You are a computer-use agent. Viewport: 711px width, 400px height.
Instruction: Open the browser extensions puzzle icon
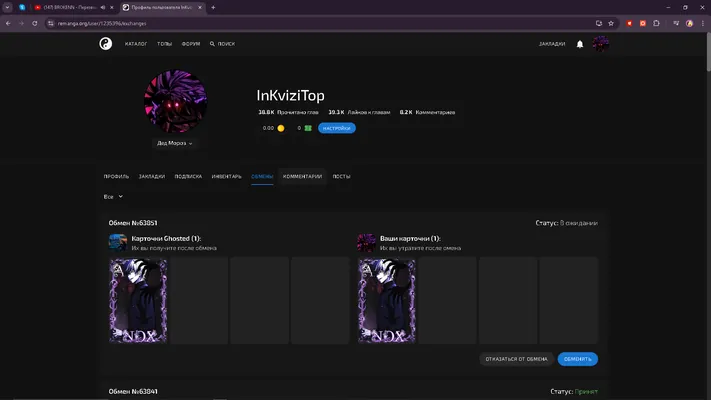pyautogui.click(x=656, y=23)
